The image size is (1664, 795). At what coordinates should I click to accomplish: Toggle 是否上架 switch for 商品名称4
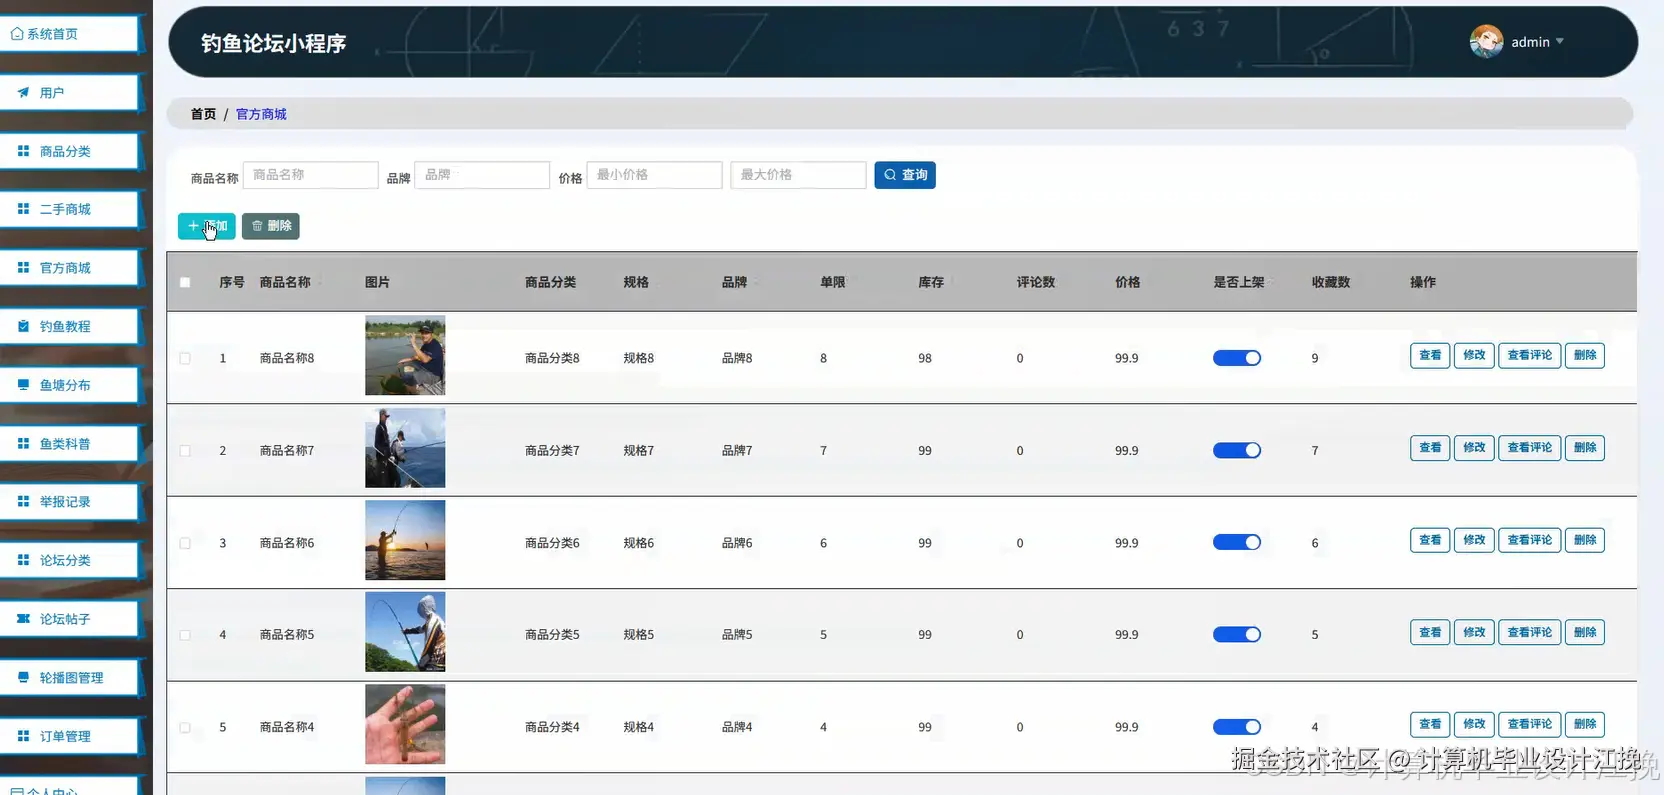click(x=1237, y=727)
